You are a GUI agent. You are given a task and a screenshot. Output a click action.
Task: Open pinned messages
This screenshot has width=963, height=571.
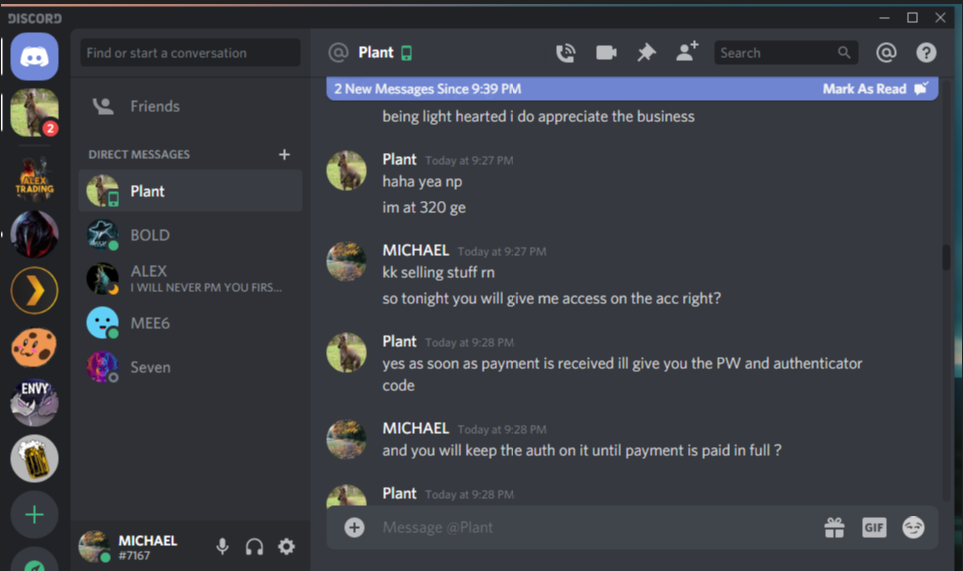point(646,53)
